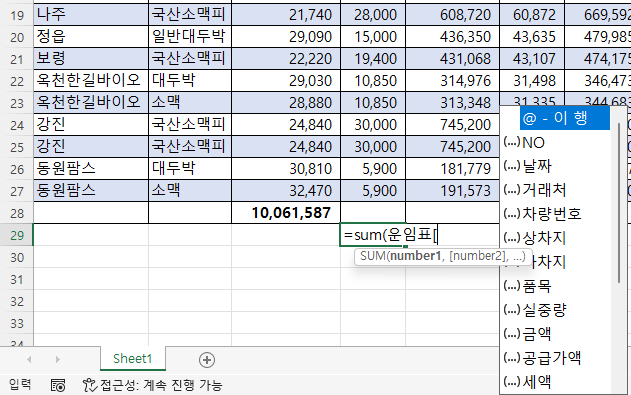Click the 일반대두박 cell
Image resolution: width=631 pixels, height=395 pixels.
coord(190,37)
